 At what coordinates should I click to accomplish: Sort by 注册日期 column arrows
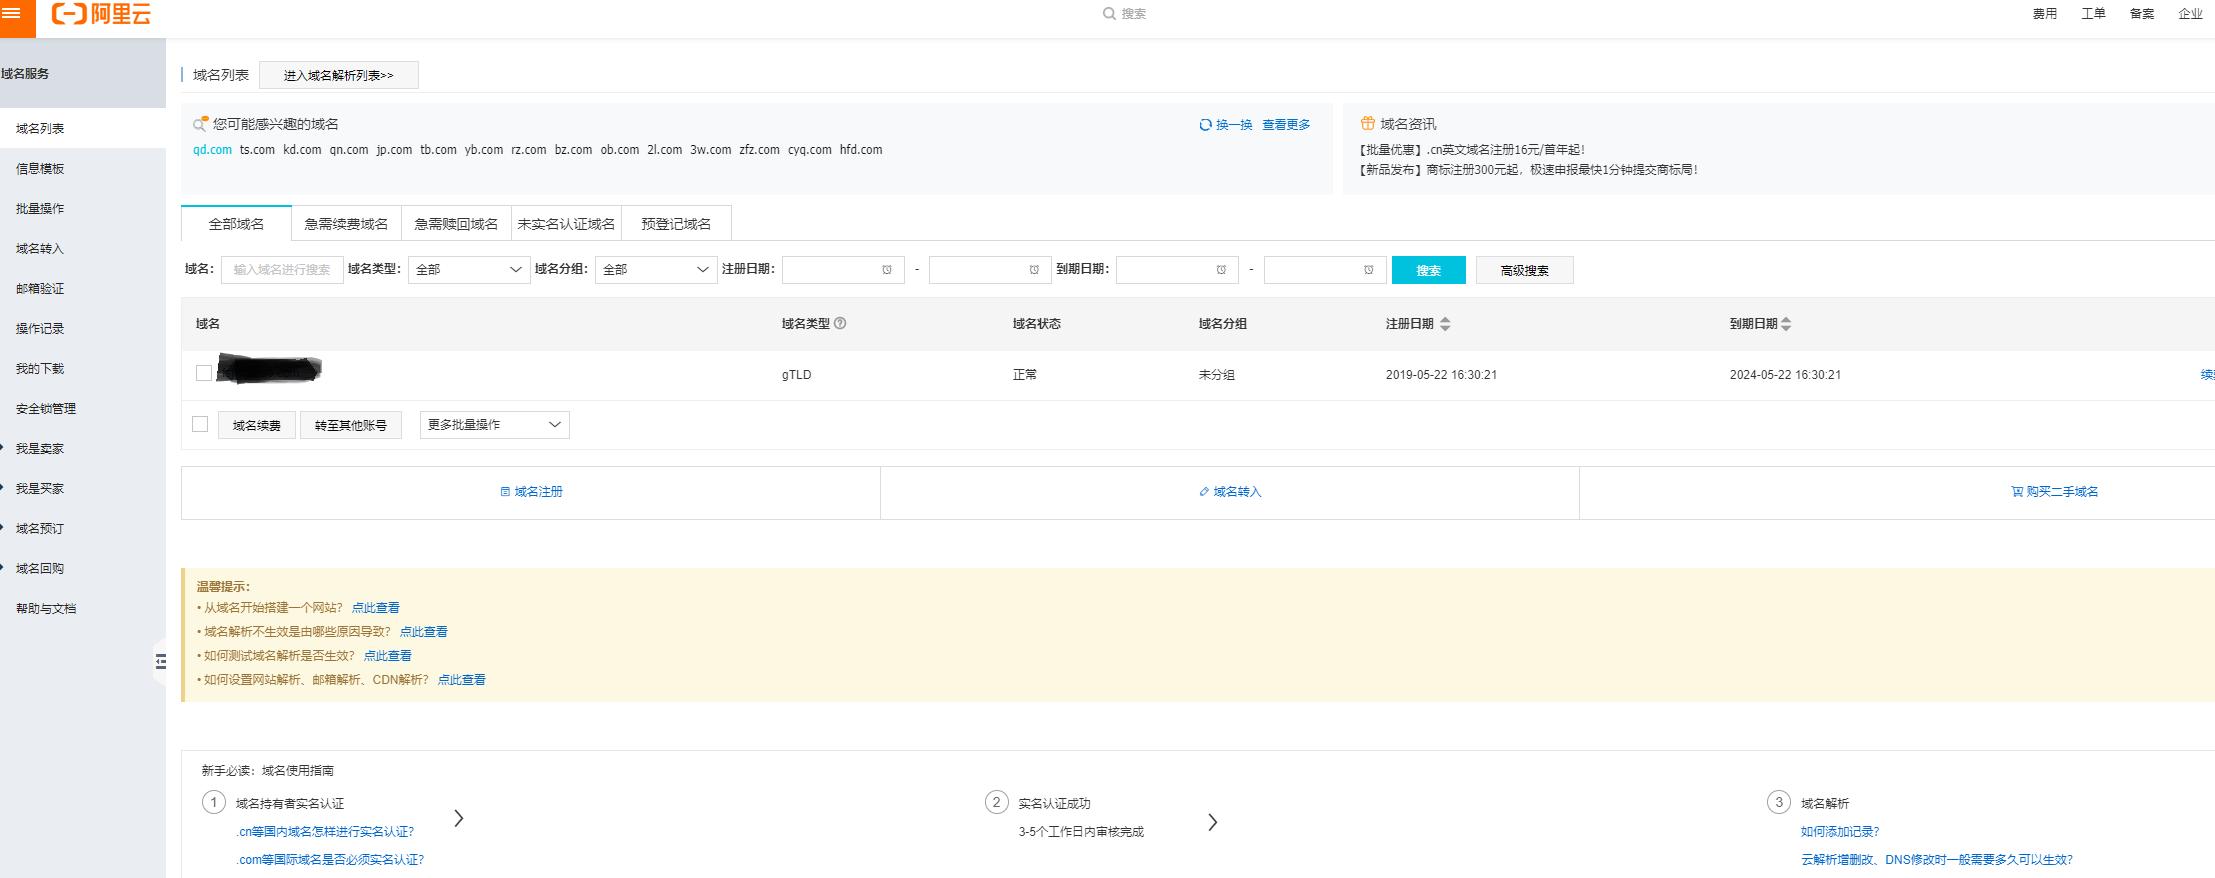(1445, 324)
